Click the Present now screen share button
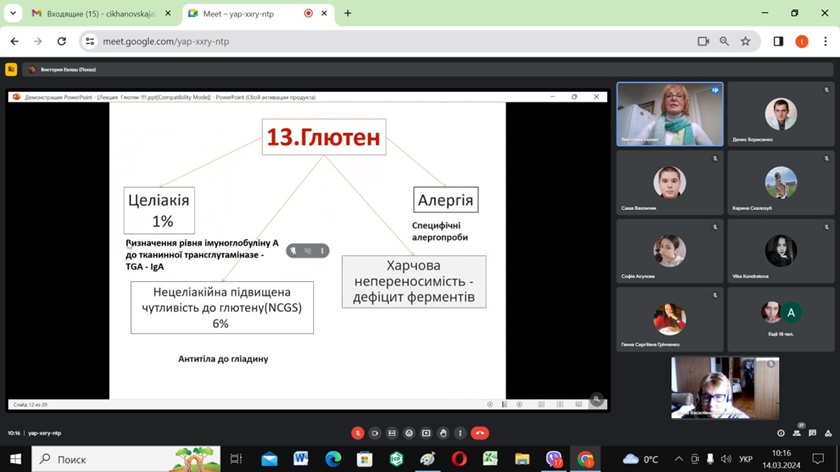Screen dimensions: 840x472 [x=426, y=433]
